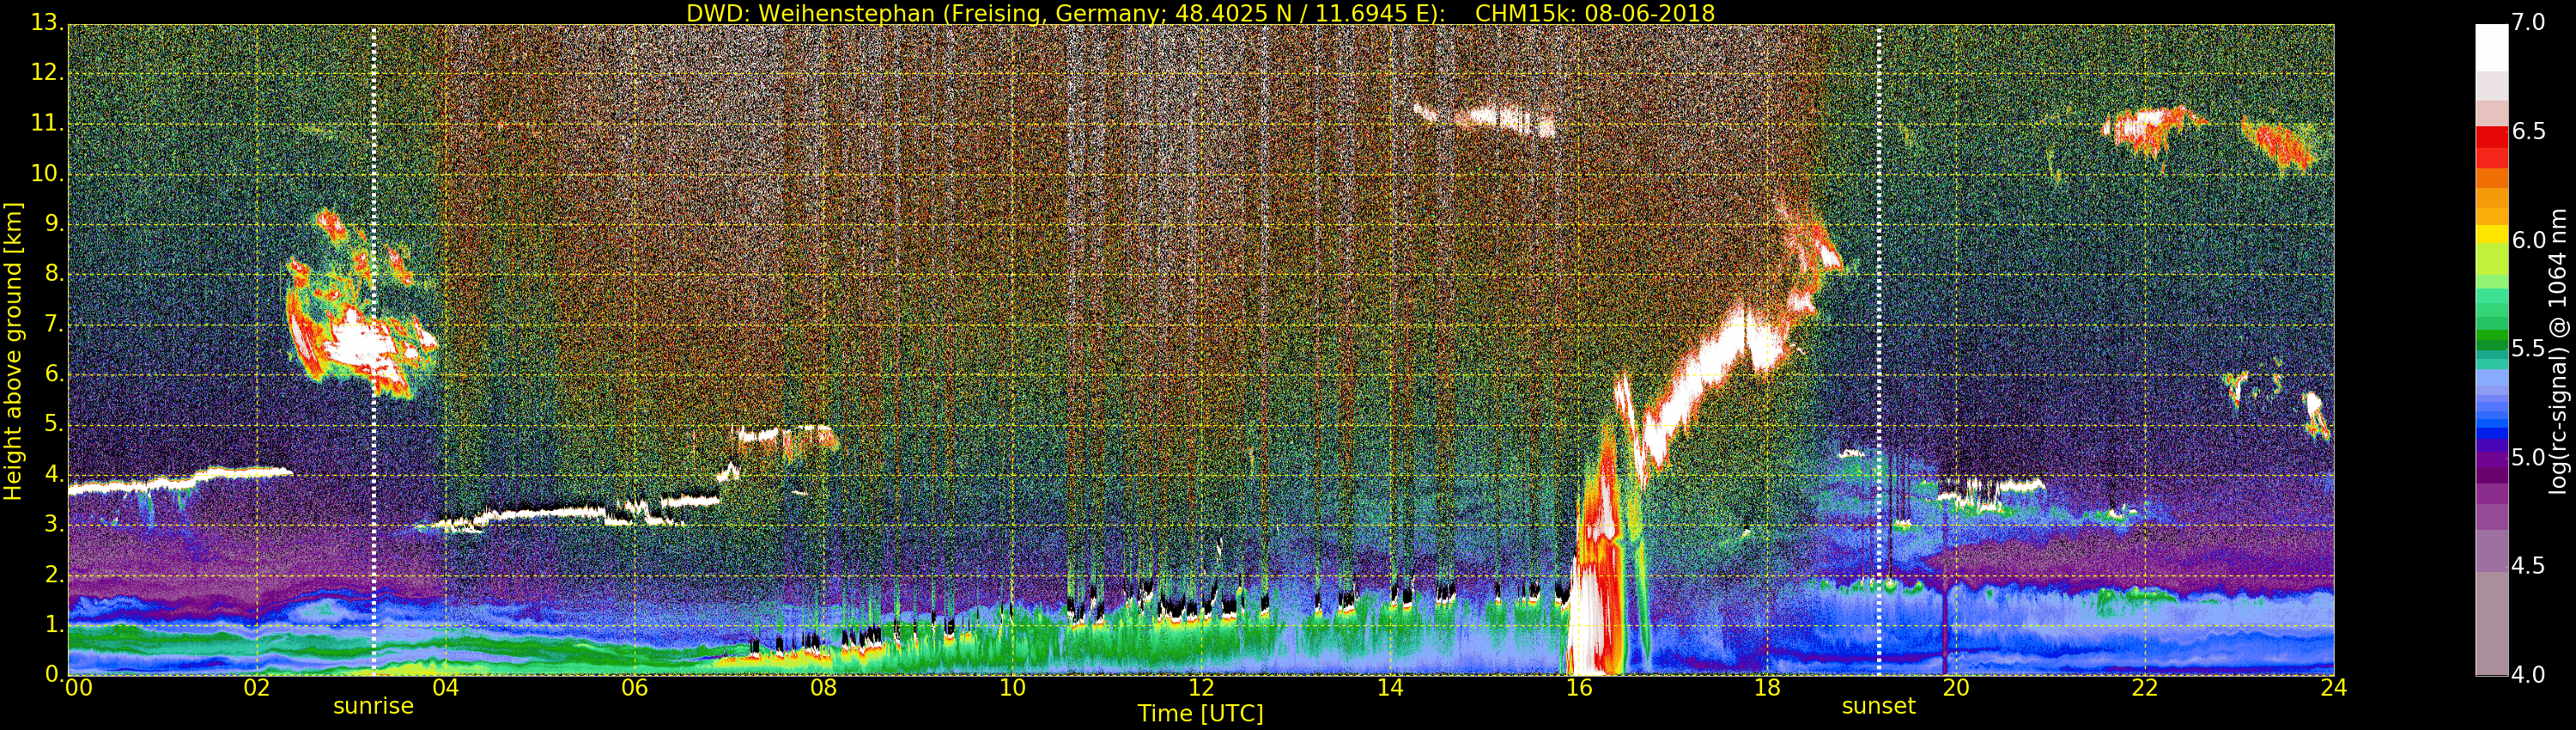Click colorbar tick value '4.0'

click(x=2529, y=675)
